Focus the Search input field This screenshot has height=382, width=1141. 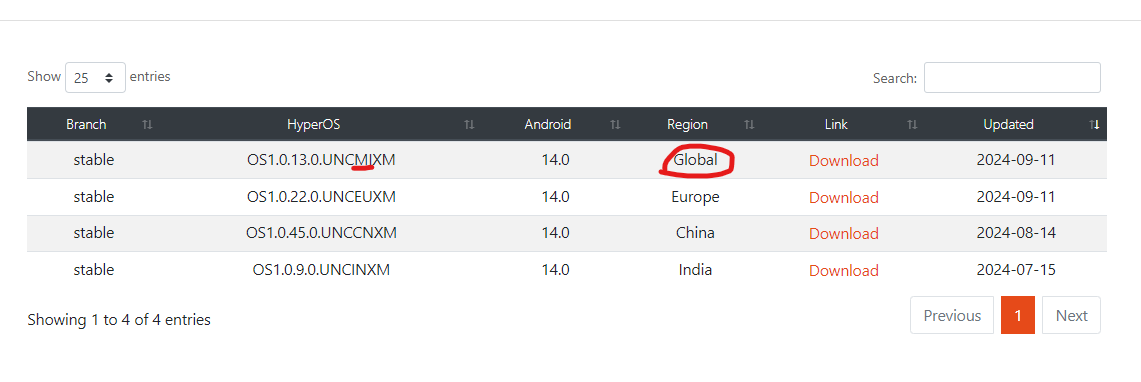pos(1011,78)
